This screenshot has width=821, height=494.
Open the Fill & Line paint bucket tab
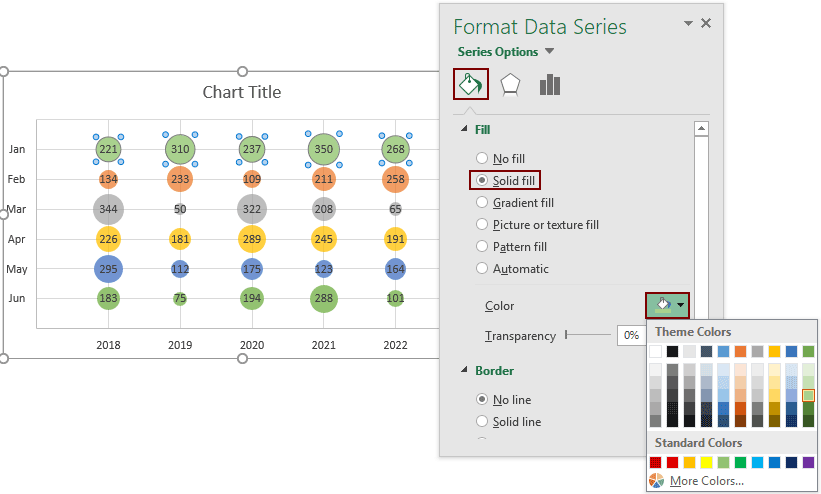tap(470, 84)
